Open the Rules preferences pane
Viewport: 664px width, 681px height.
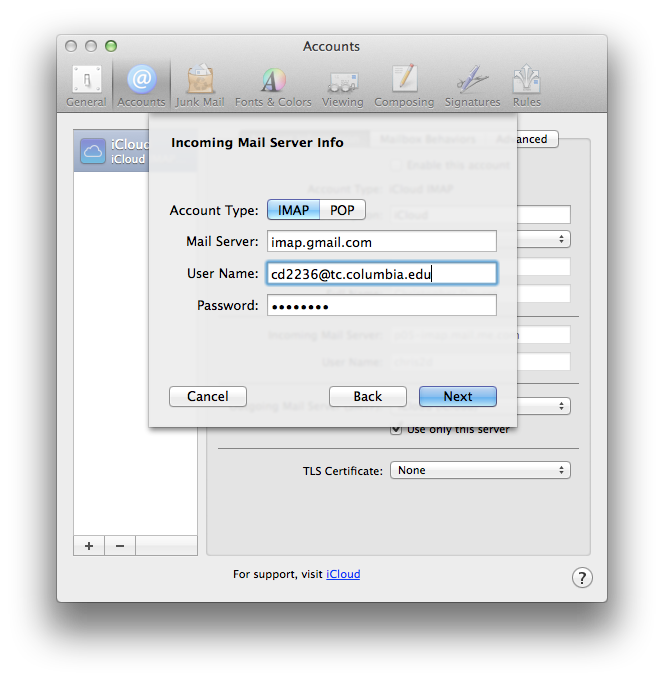tap(527, 86)
